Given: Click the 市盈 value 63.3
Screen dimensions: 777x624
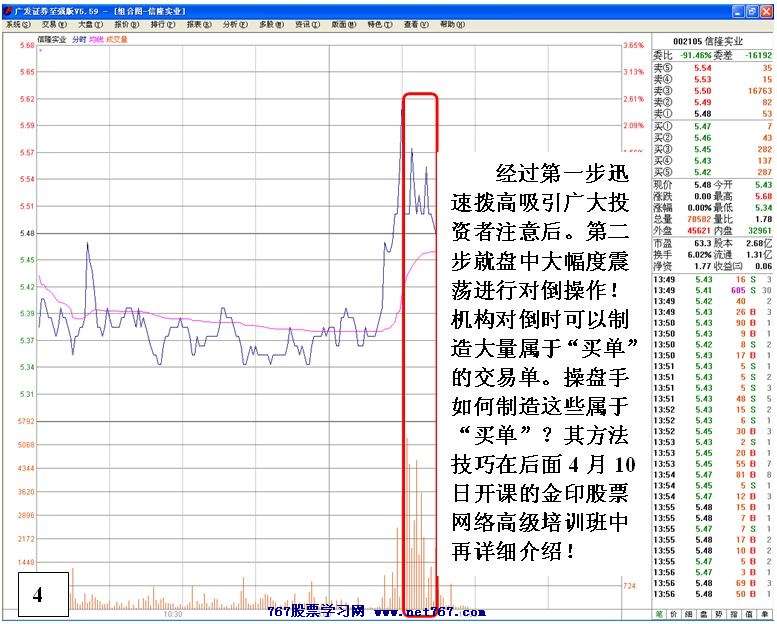Looking at the screenshot, I should click(703, 243).
